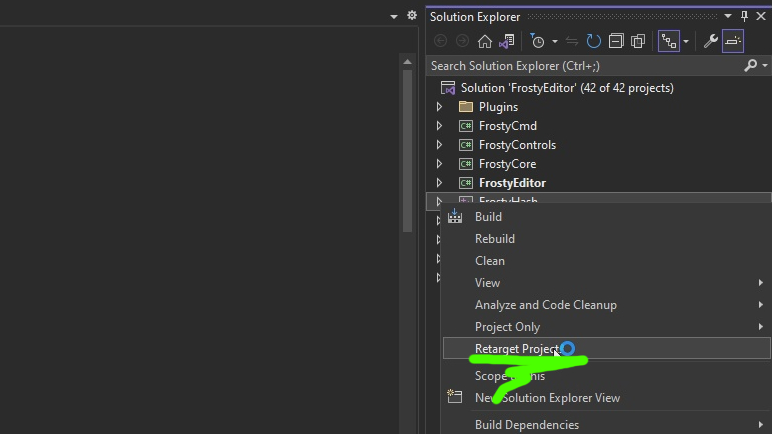Click FrostyCmd C# project icon
This screenshot has width=772, height=434.
pos(466,126)
